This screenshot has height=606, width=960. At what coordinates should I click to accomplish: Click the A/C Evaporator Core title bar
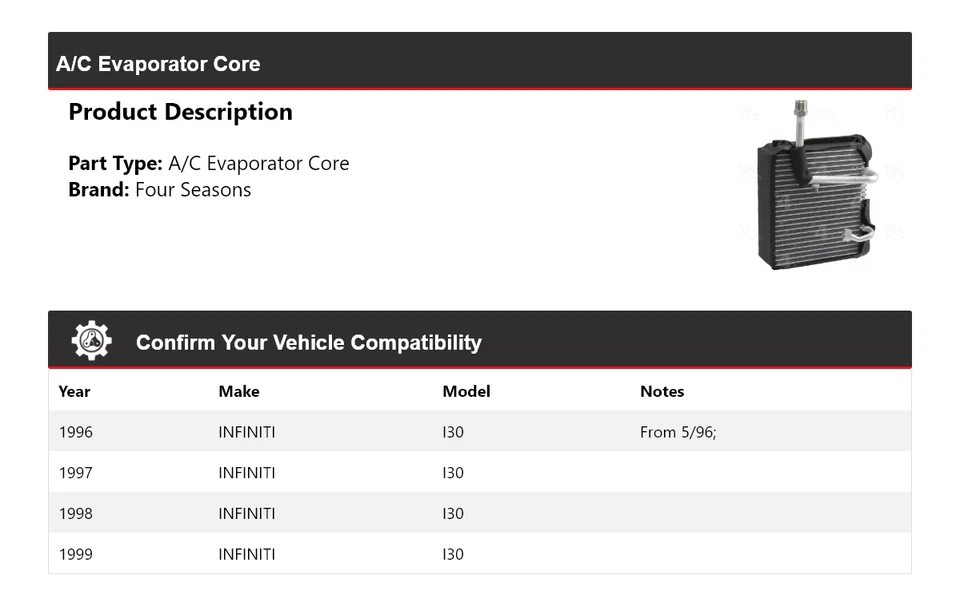tap(158, 64)
